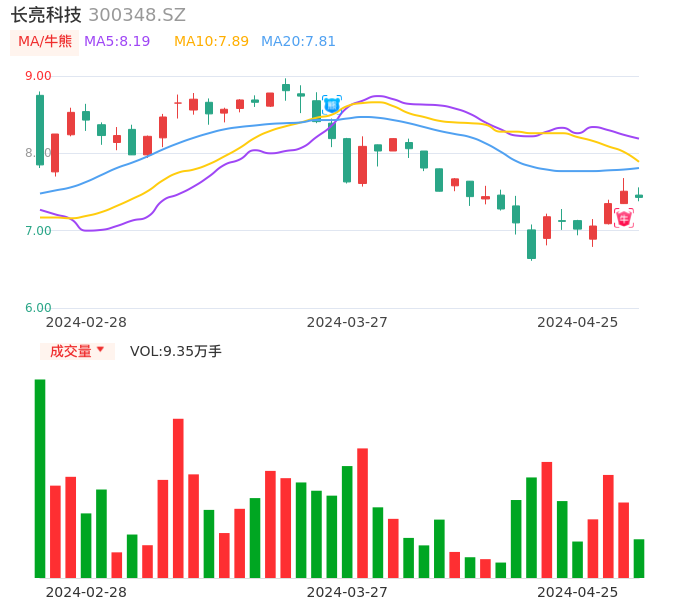
Task: Click 2024-02-28 date under price chart
Action: point(86,322)
